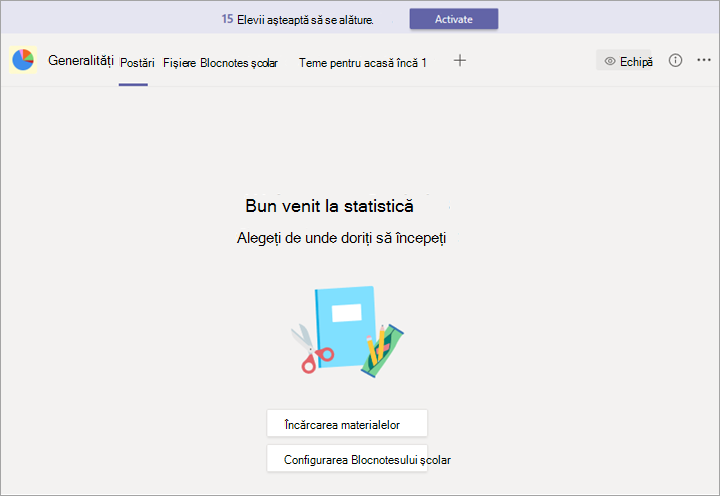Click the notebook and scissors illustration

[347, 332]
